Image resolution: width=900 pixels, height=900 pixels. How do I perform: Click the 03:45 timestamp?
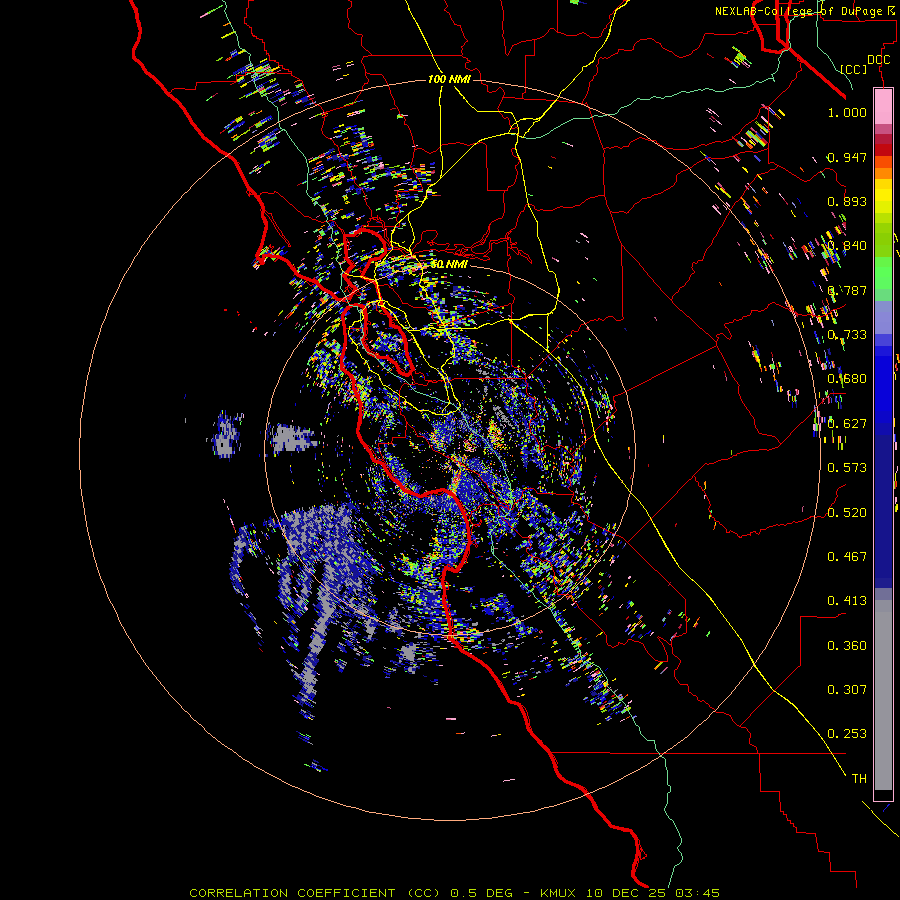pyautogui.click(x=697, y=893)
